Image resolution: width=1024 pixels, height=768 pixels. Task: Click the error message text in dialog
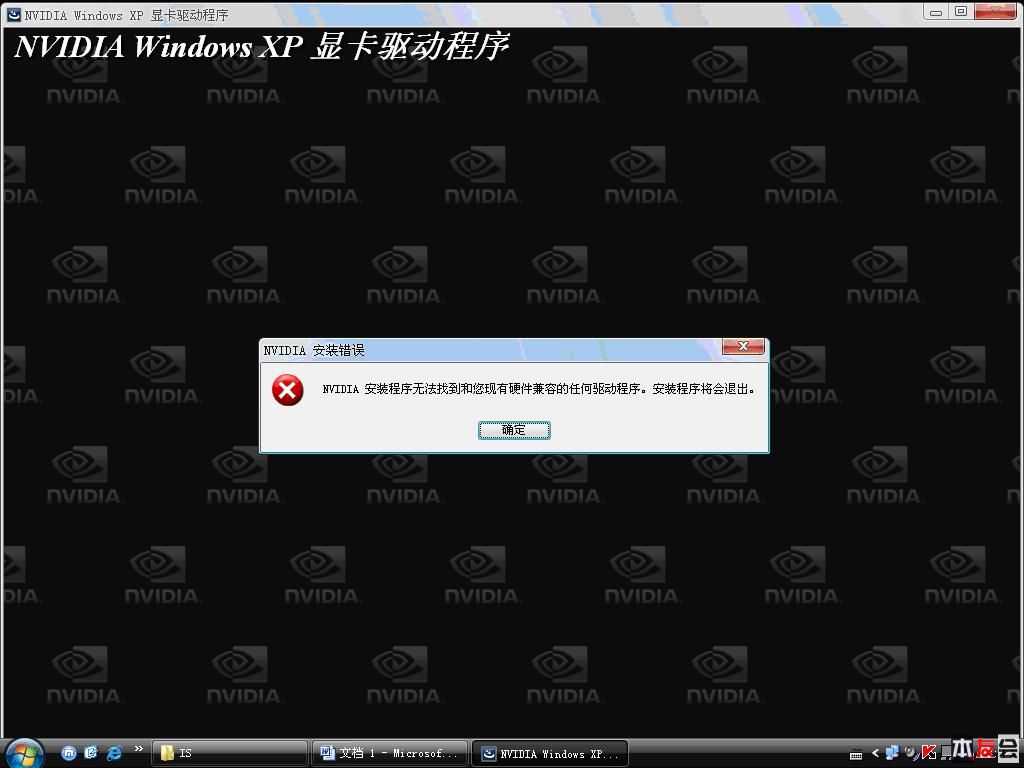[x=539, y=389]
